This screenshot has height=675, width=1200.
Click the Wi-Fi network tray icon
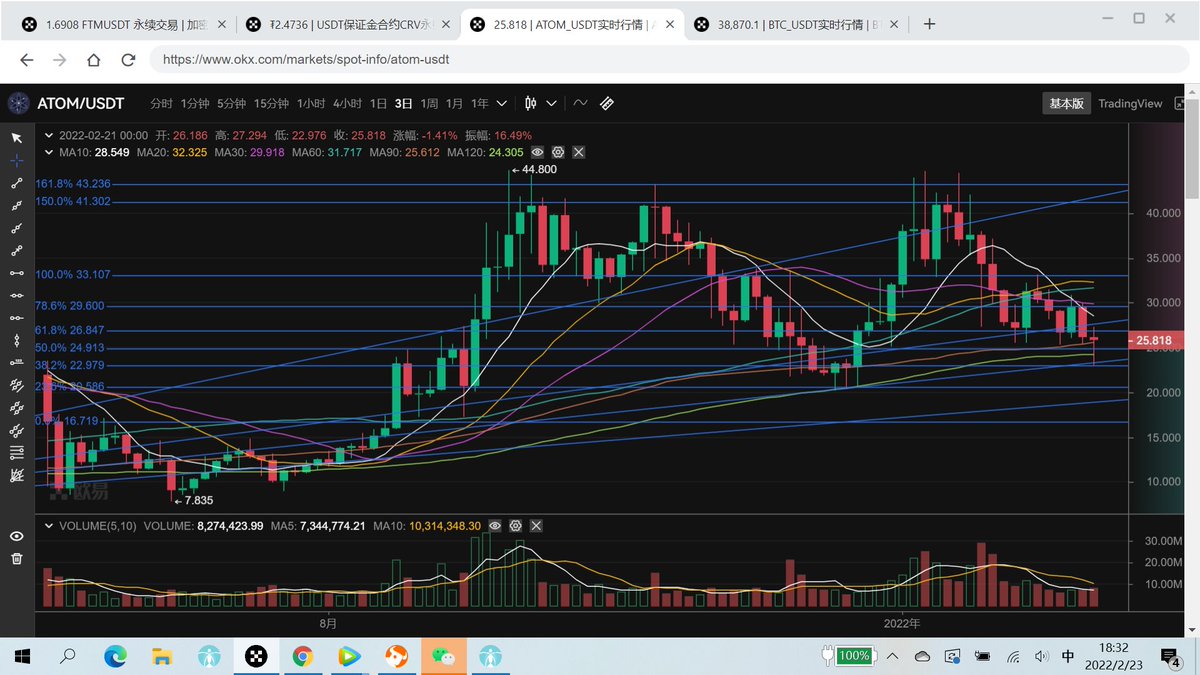click(1013, 656)
